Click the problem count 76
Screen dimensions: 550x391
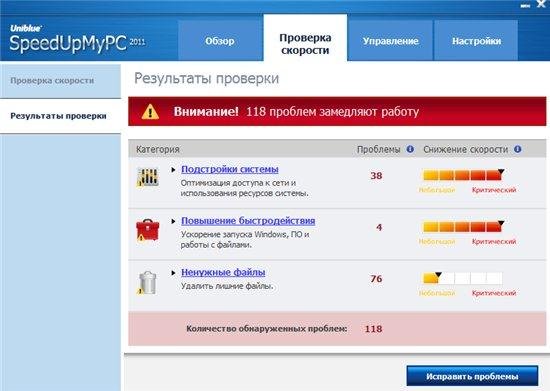point(376,279)
